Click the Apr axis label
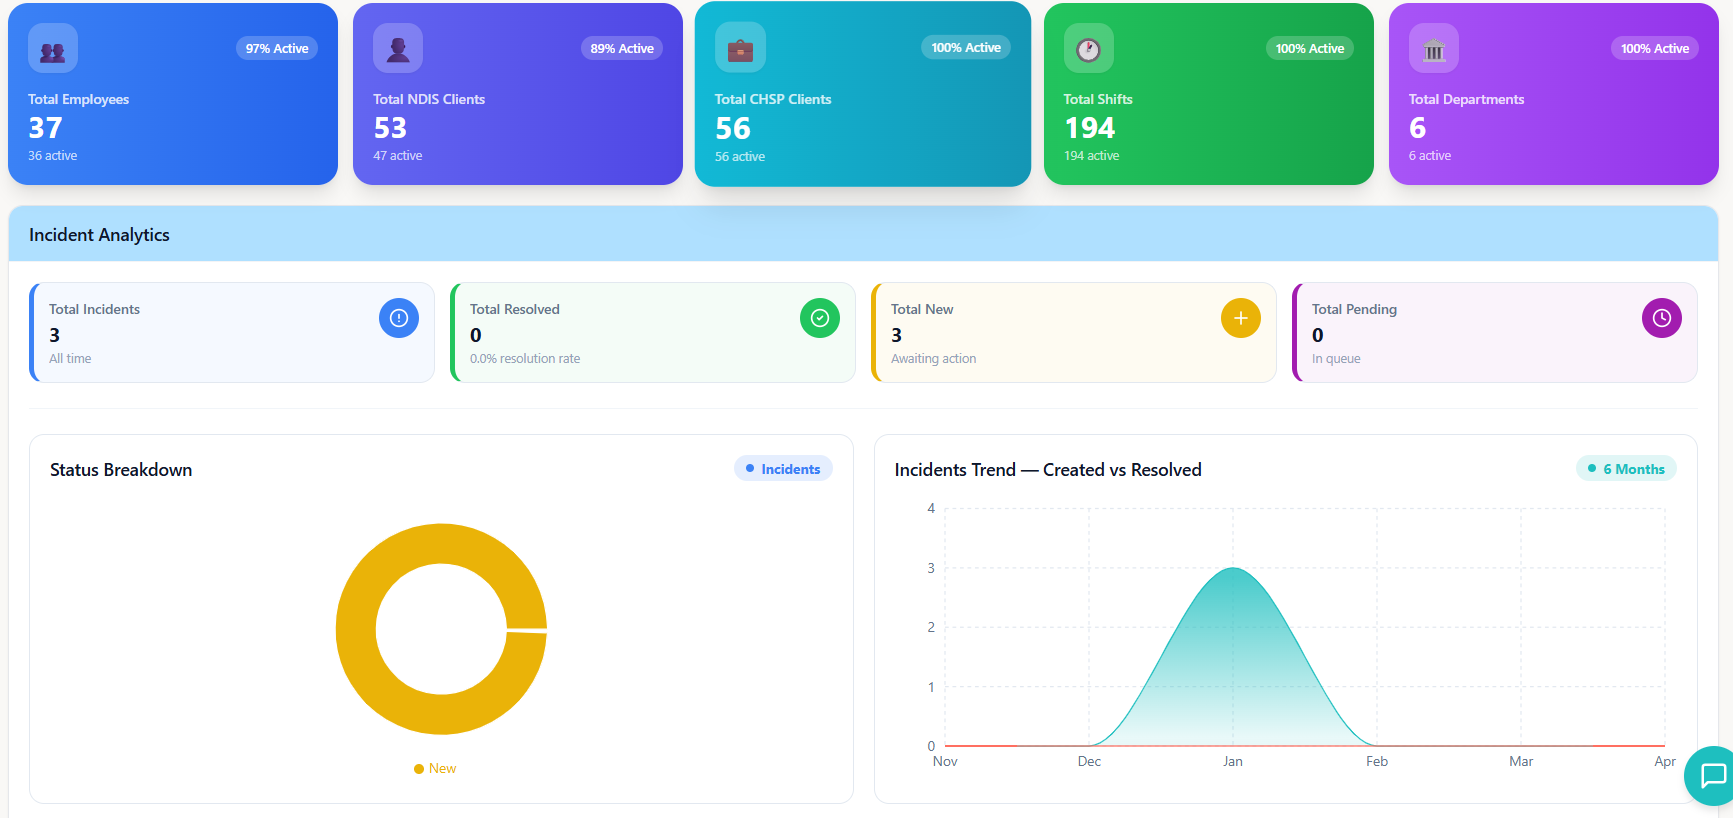The height and width of the screenshot is (818, 1733). pyautogui.click(x=1665, y=762)
